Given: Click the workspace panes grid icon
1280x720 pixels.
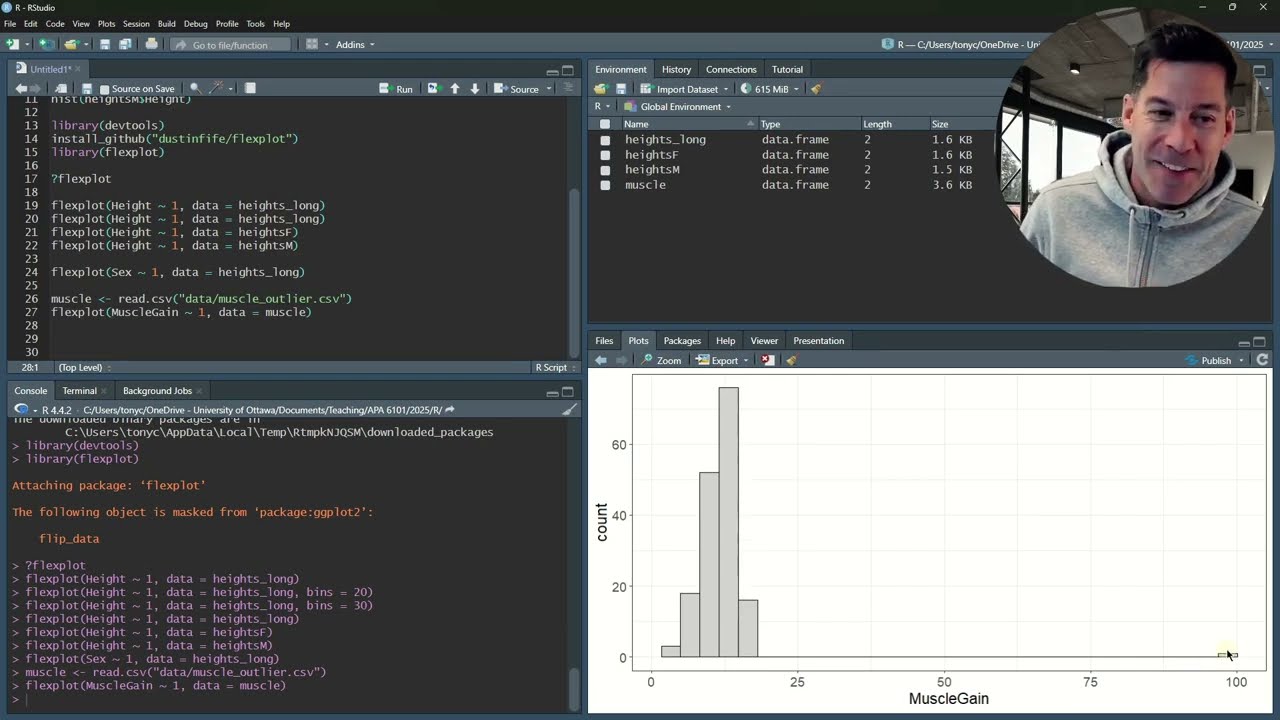Looking at the screenshot, I should point(312,44).
